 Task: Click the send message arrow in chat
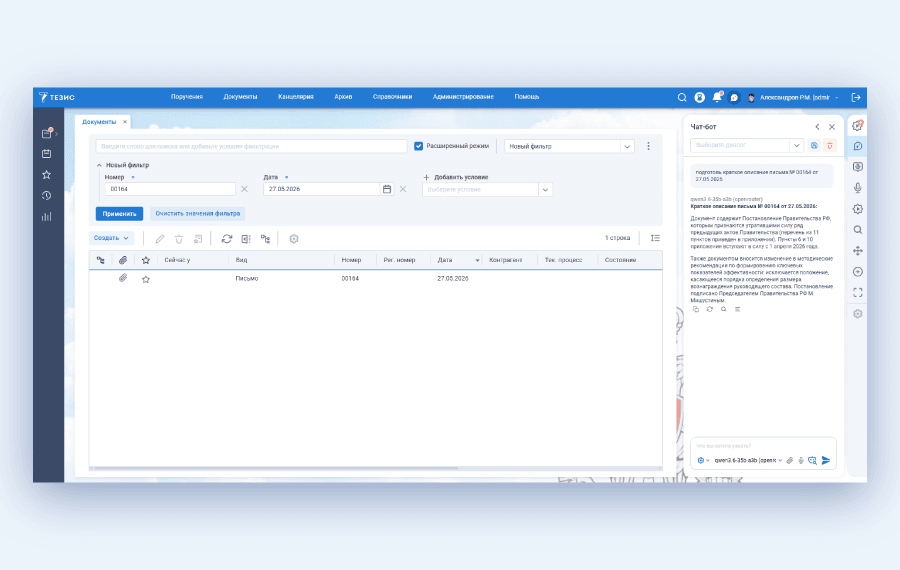pyautogui.click(x=826, y=460)
